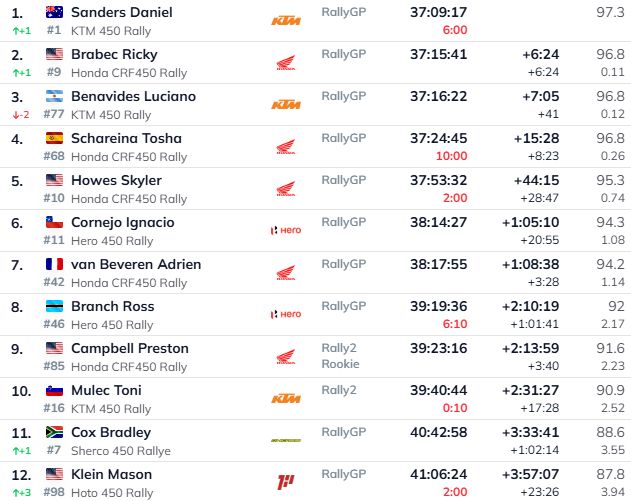Screen dimensions: 631x501
Task: Click the Botswana flag next to Branch Ross
Action: 54,306
